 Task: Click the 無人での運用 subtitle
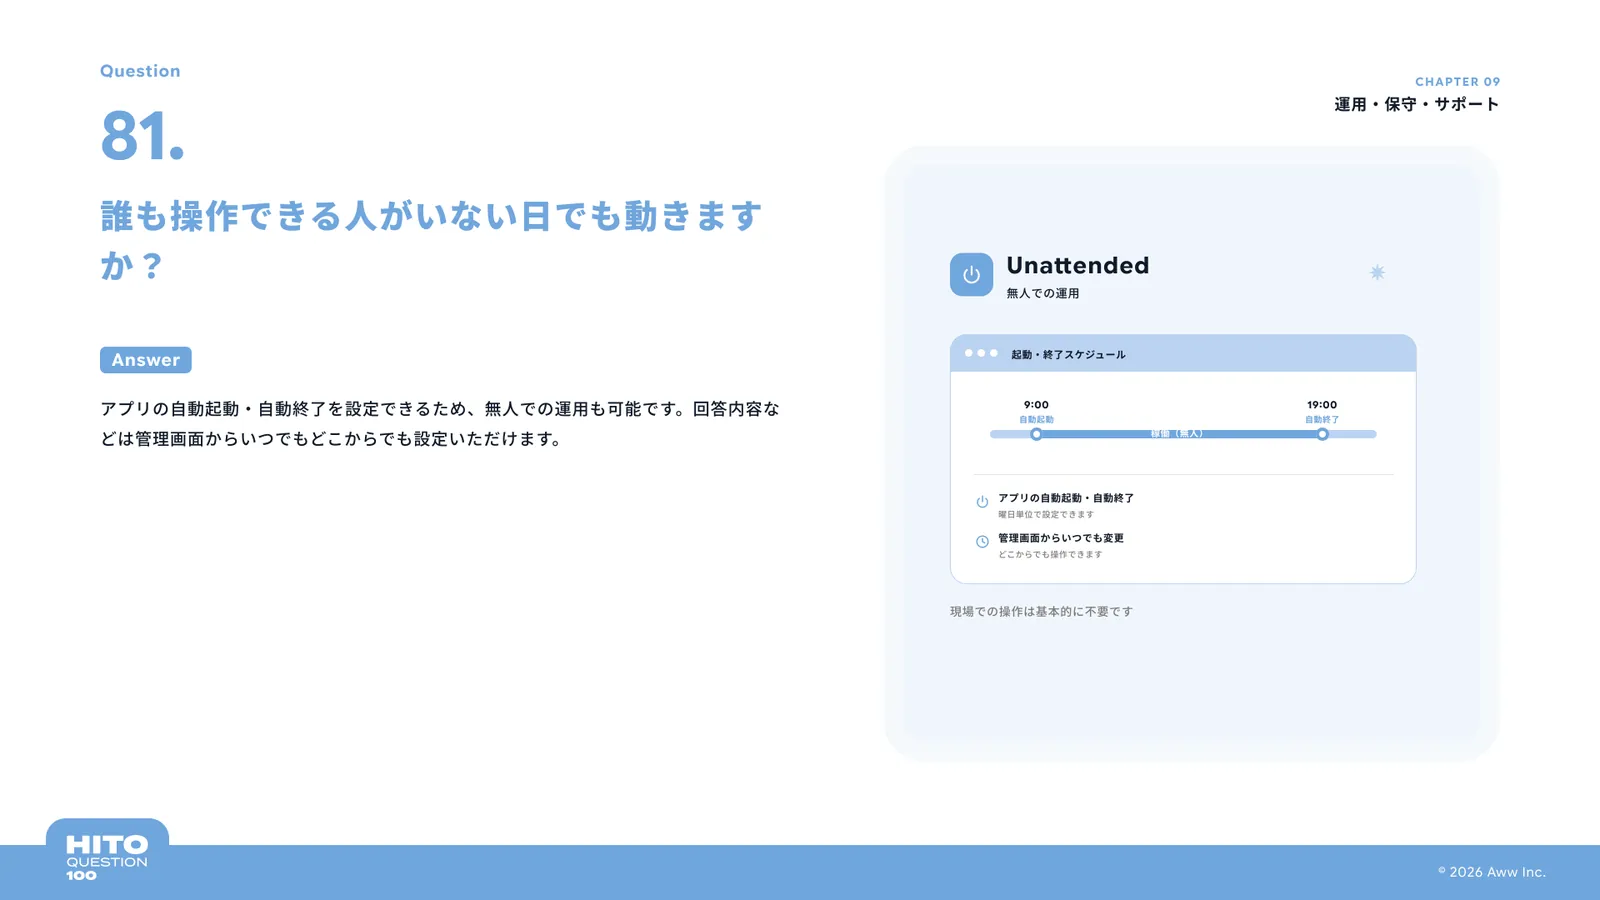point(1043,293)
